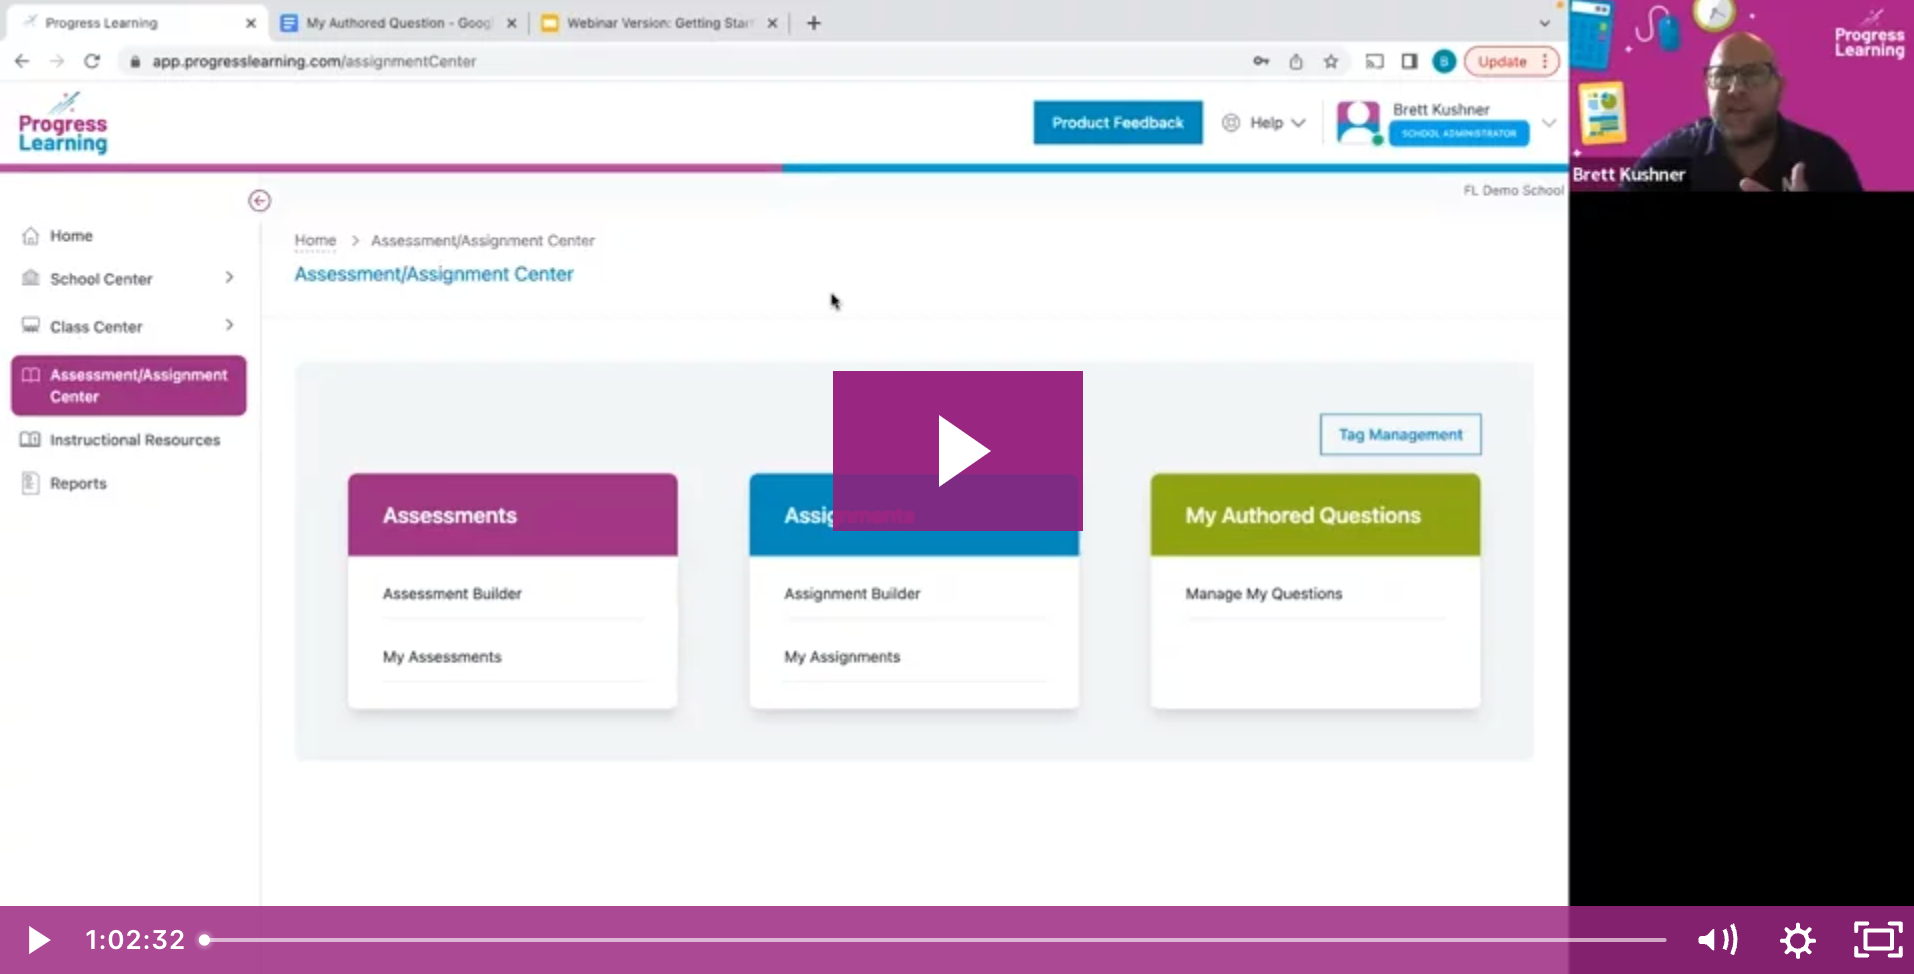Toggle fullscreen playback mode
The height and width of the screenshot is (974, 1914).
pos(1878,939)
